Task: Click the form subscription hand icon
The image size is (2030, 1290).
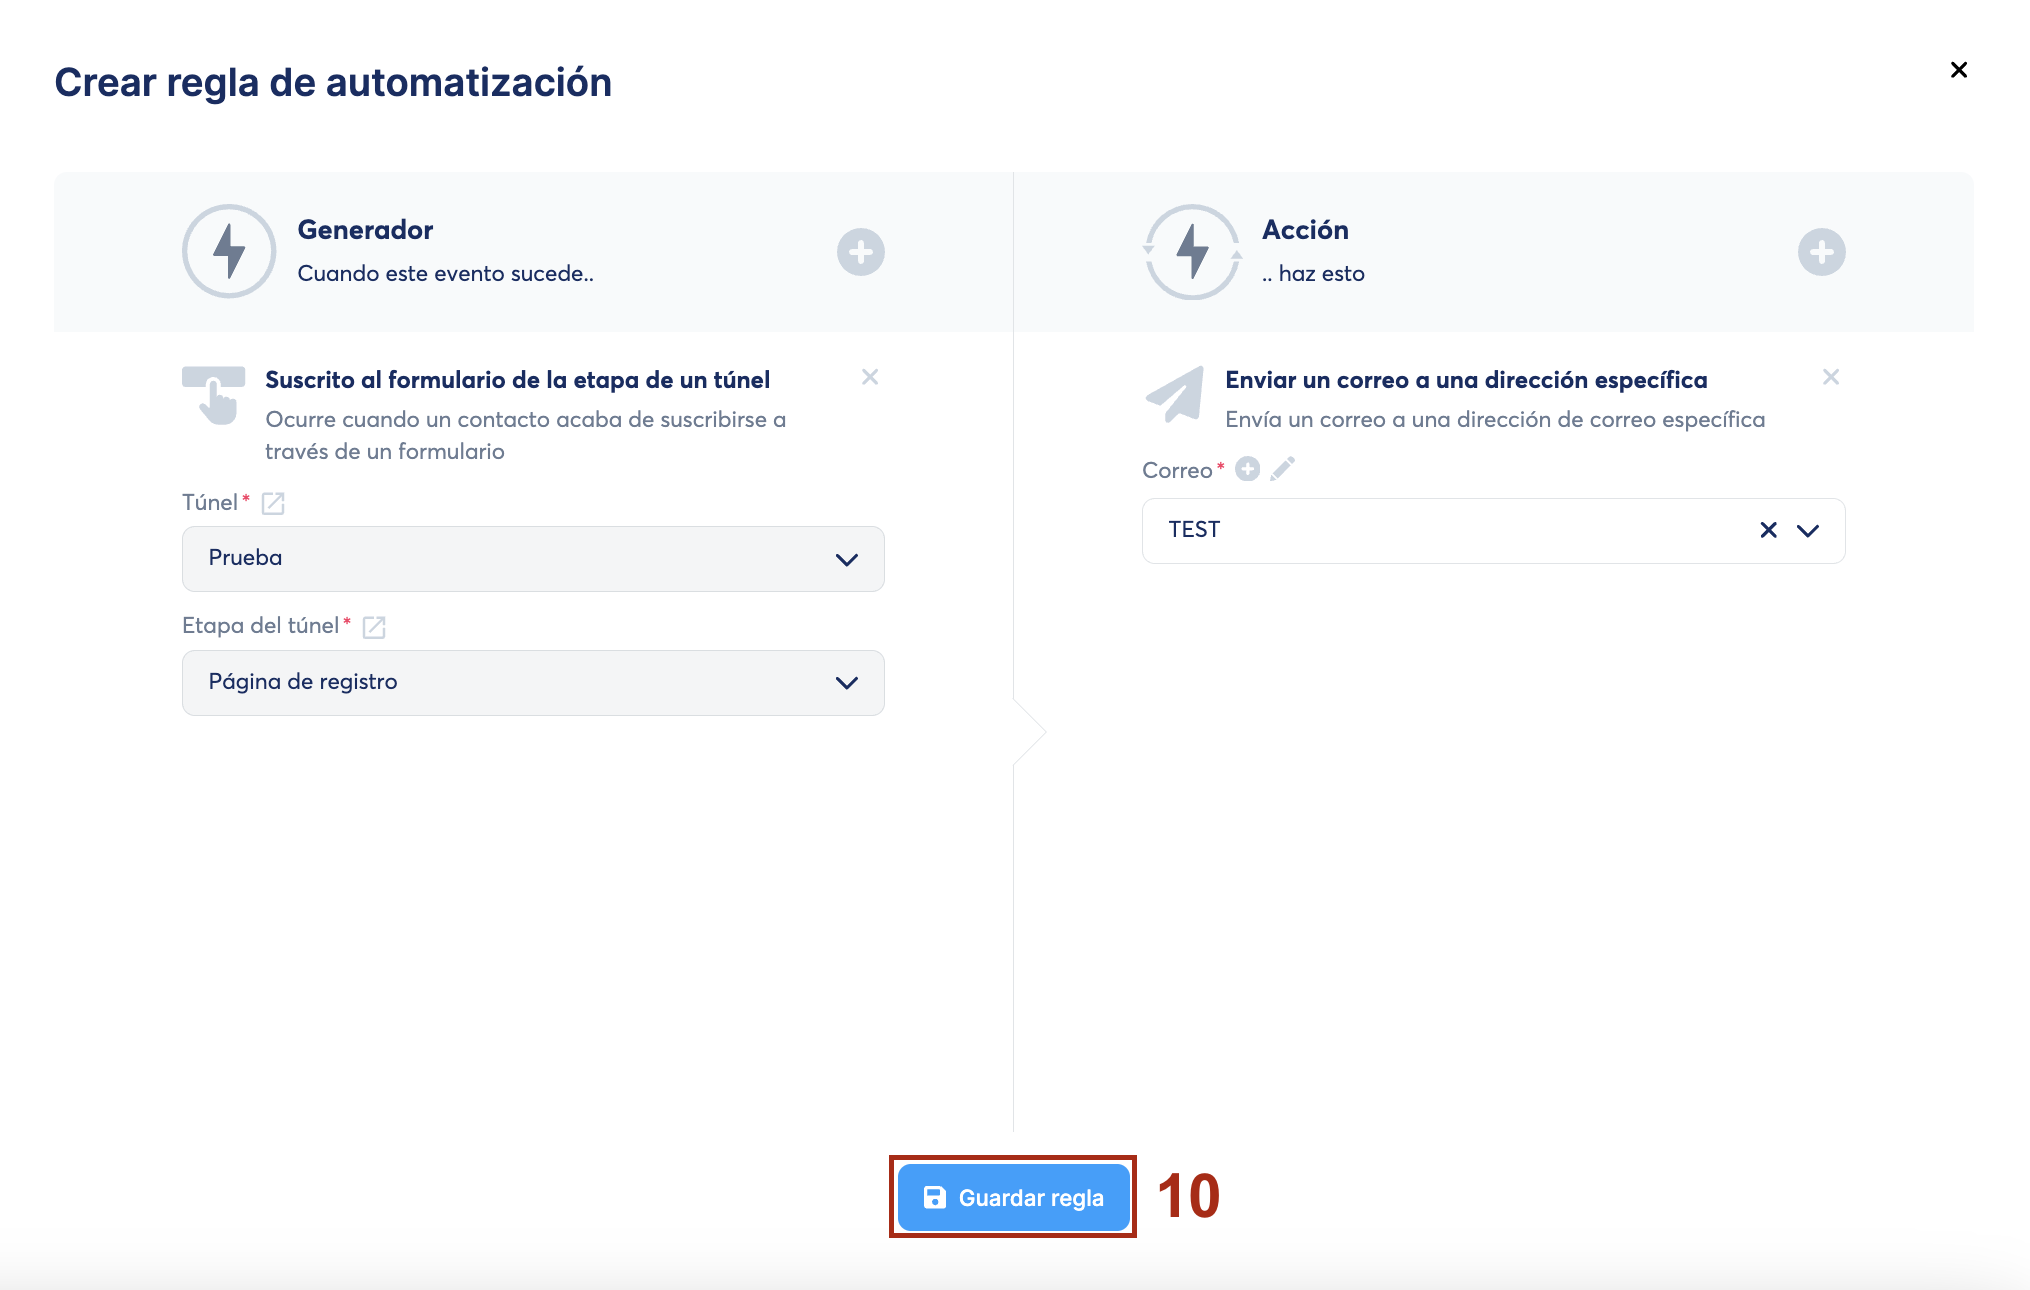Action: click(x=214, y=396)
